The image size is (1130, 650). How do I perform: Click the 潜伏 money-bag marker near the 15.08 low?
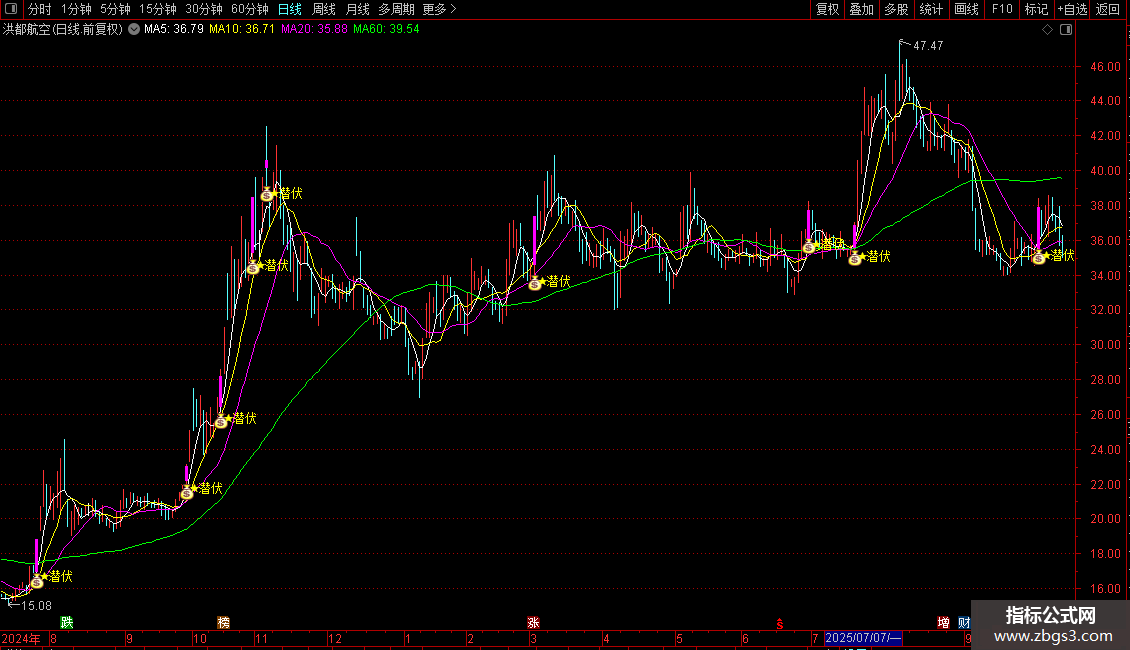point(37,580)
